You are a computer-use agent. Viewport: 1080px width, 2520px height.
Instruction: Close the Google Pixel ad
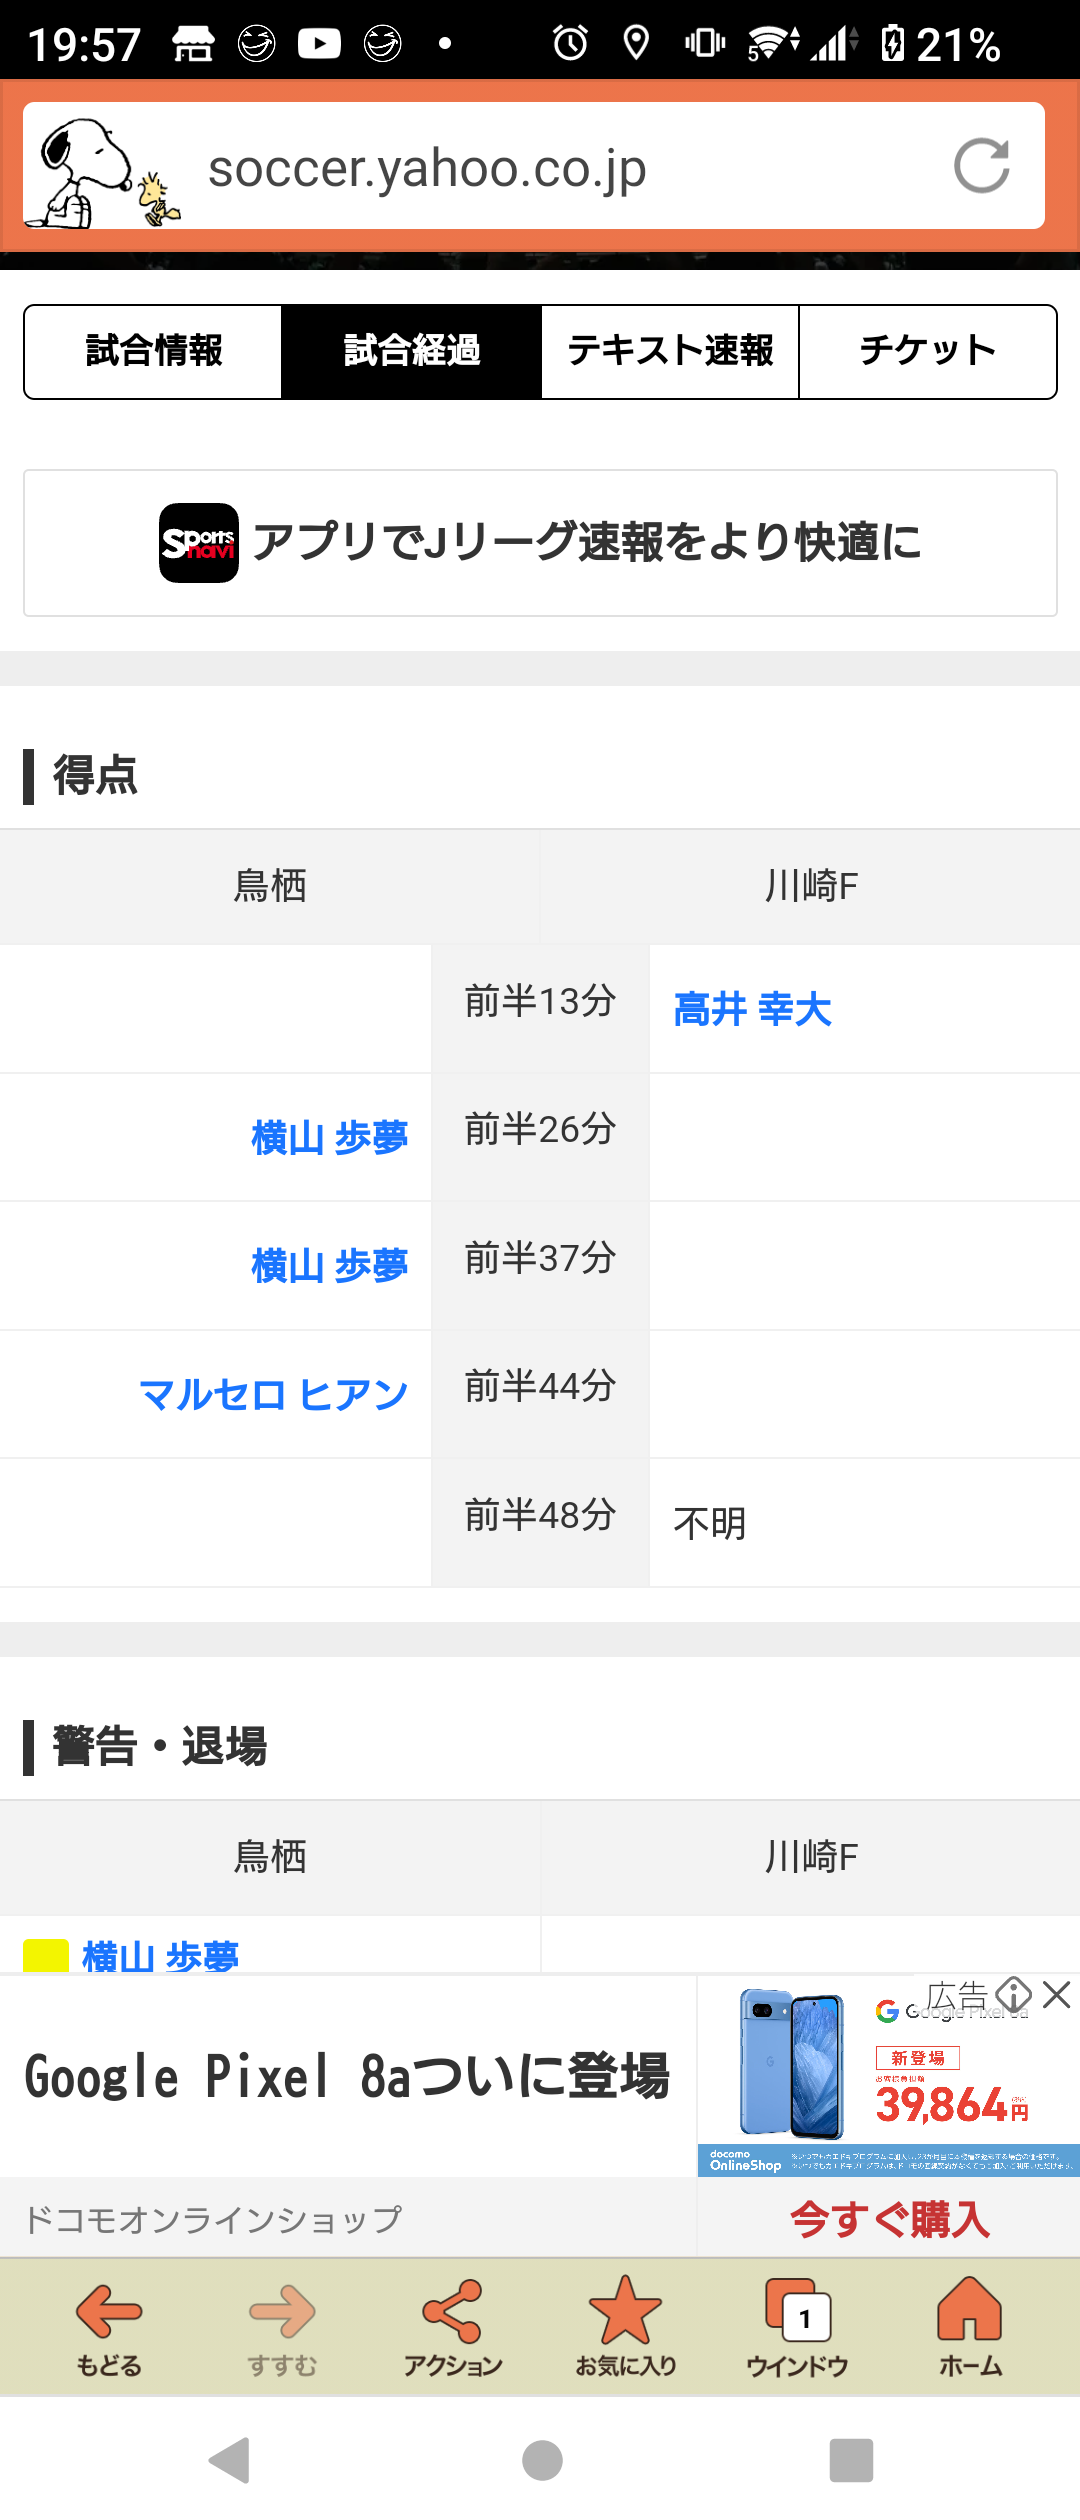tap(1057, 1995)
